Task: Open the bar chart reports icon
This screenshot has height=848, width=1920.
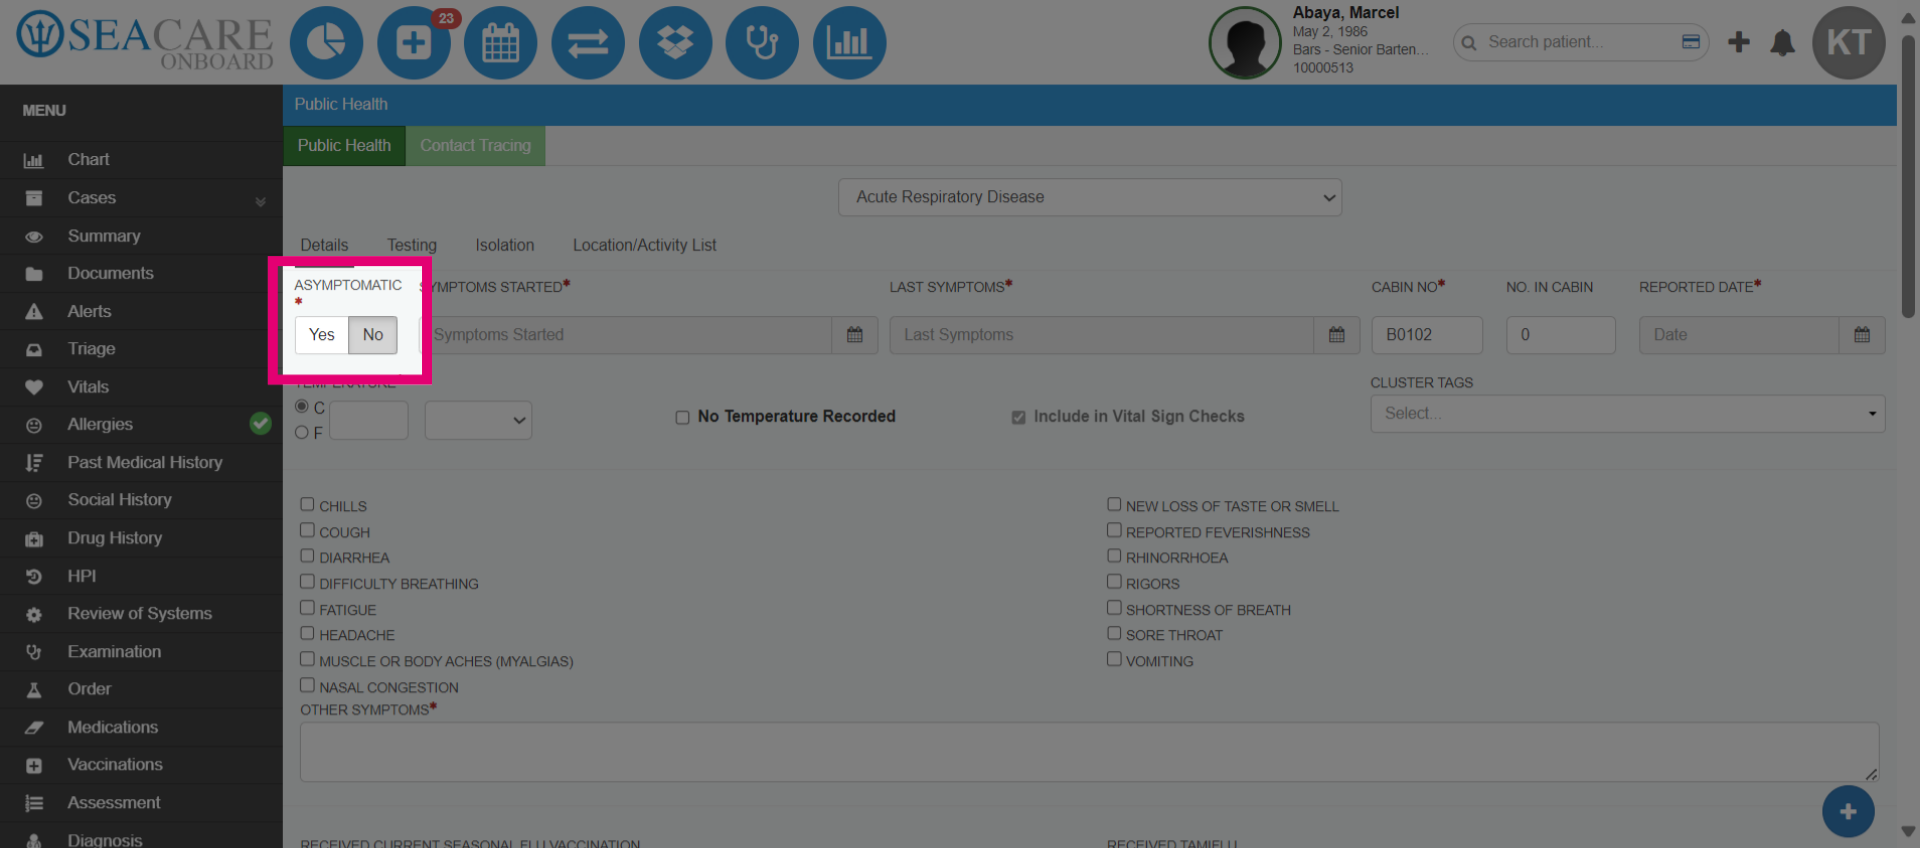Action: [849, 43]
